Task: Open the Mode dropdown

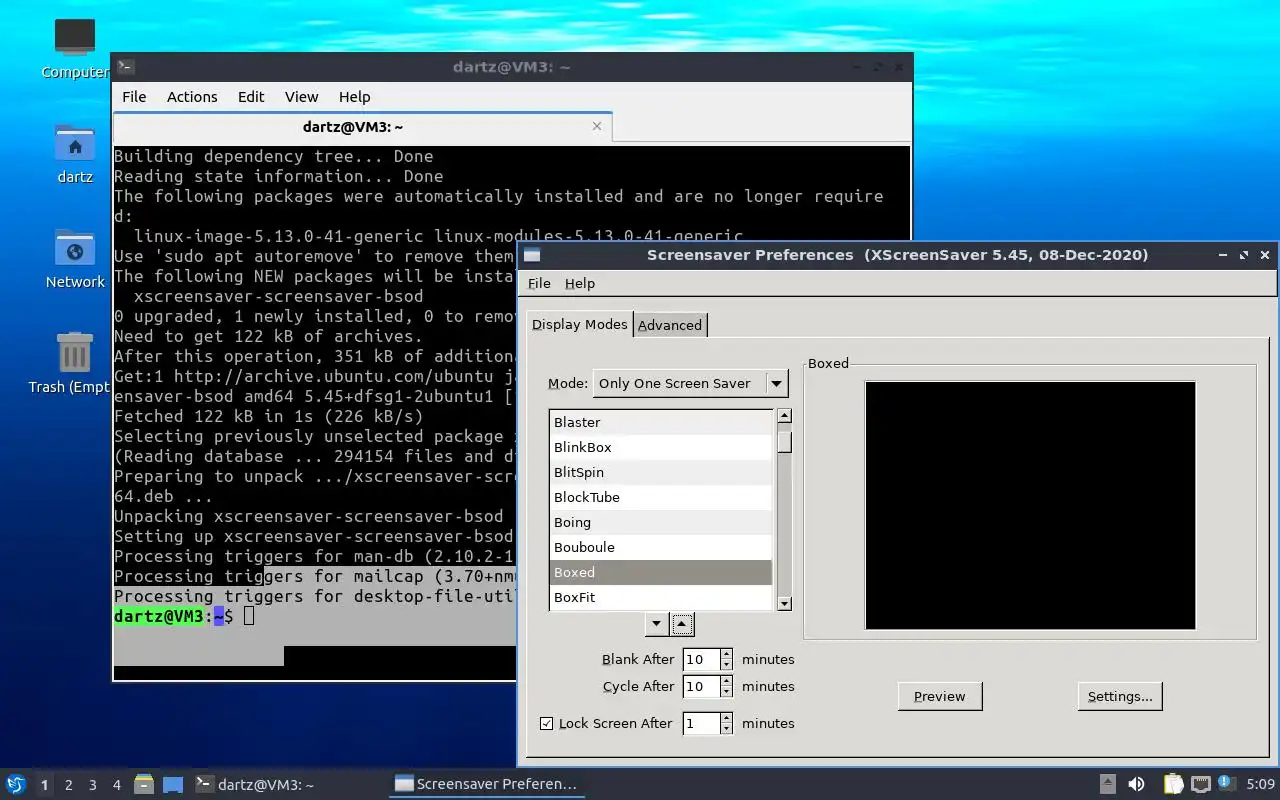Action: pos(690,383)
